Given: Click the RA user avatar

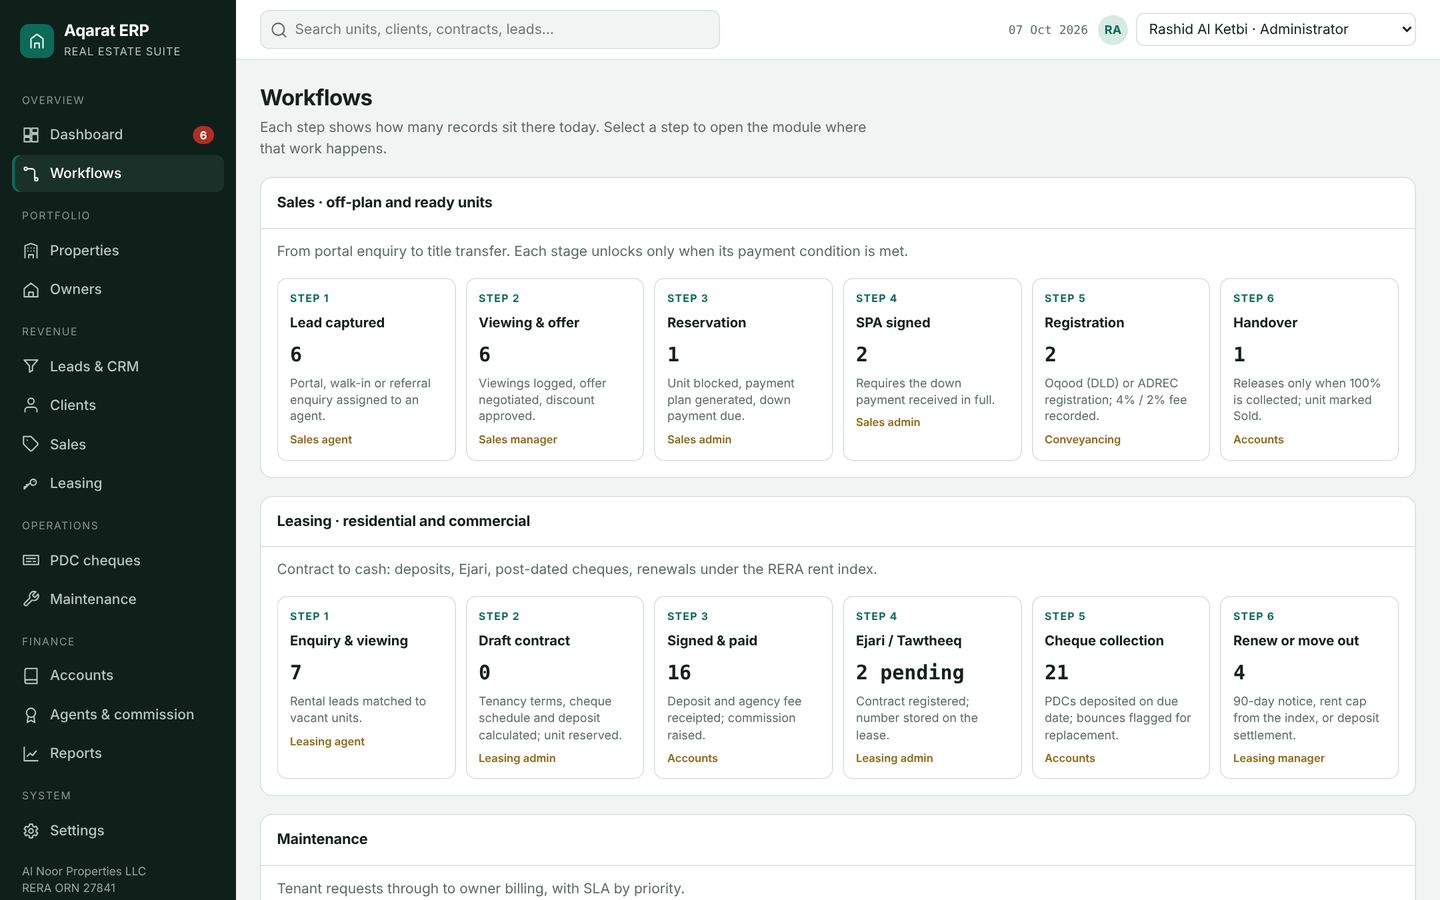Looking at the screenshot, I should click(x=1113, y=30).
